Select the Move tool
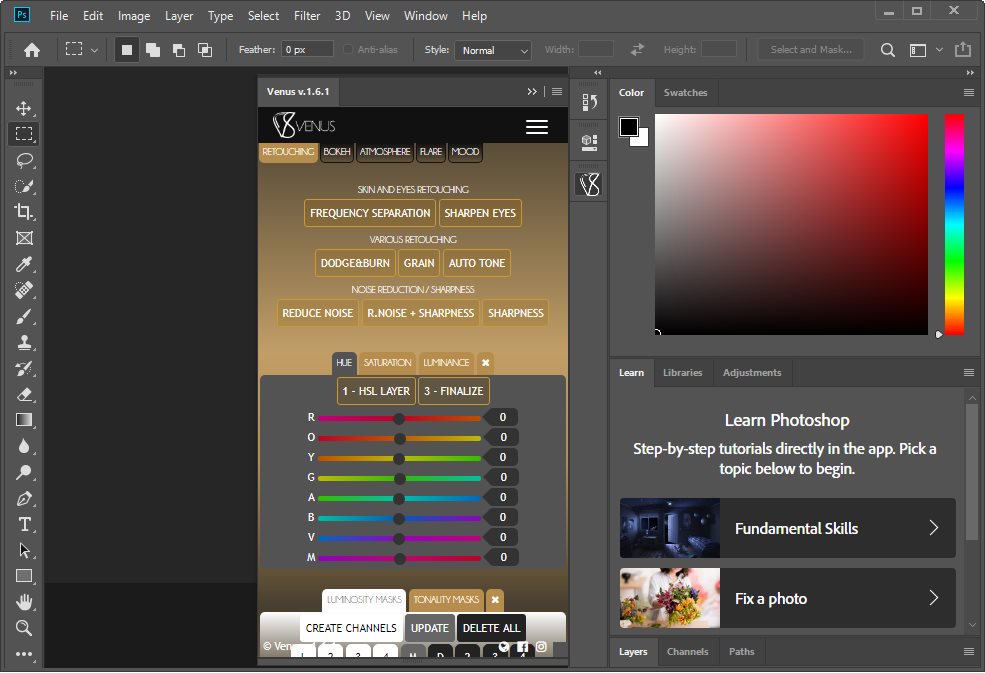The height and width of the screenshot is (673, 985). click(24, 108)
